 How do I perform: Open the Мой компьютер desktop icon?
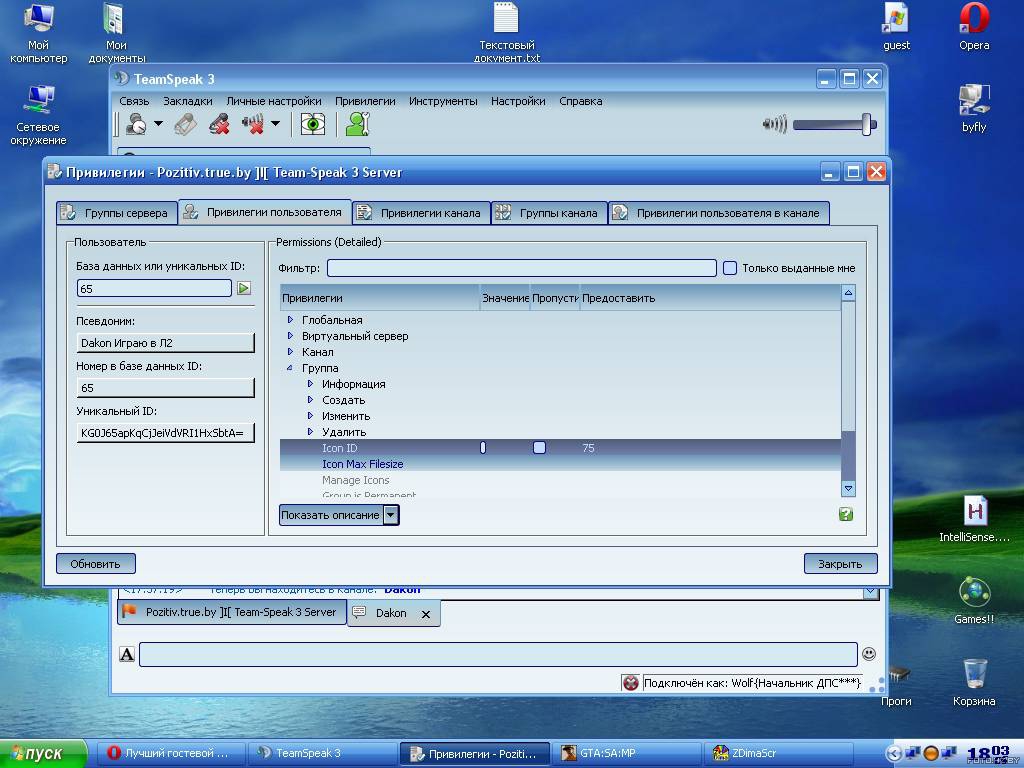[39, 33]
